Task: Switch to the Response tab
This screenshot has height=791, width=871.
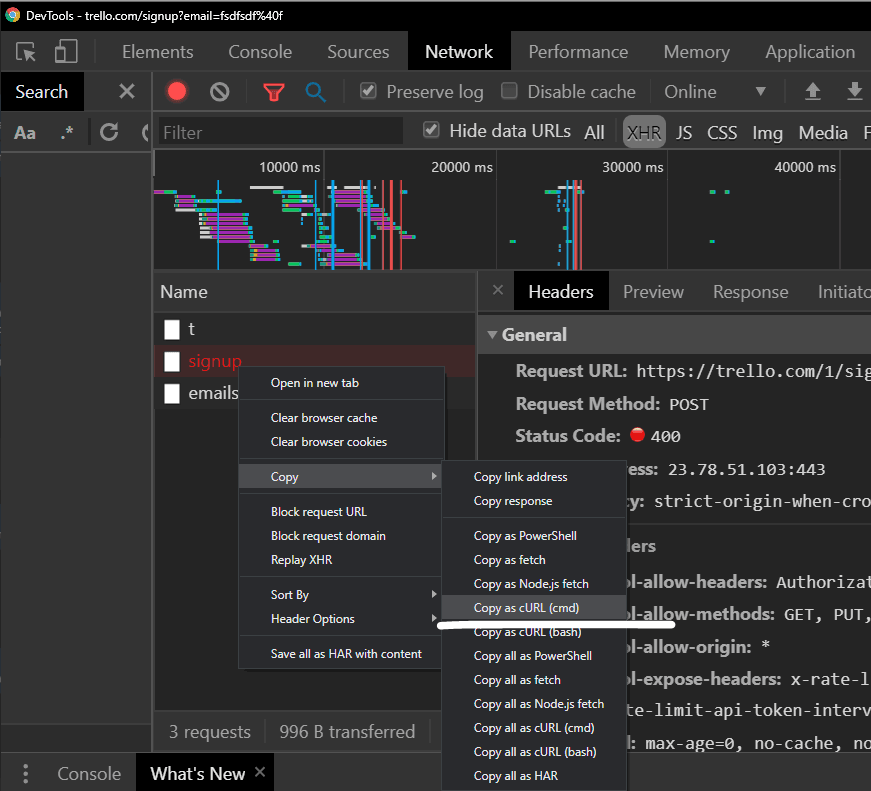Action: click(750, 292)
